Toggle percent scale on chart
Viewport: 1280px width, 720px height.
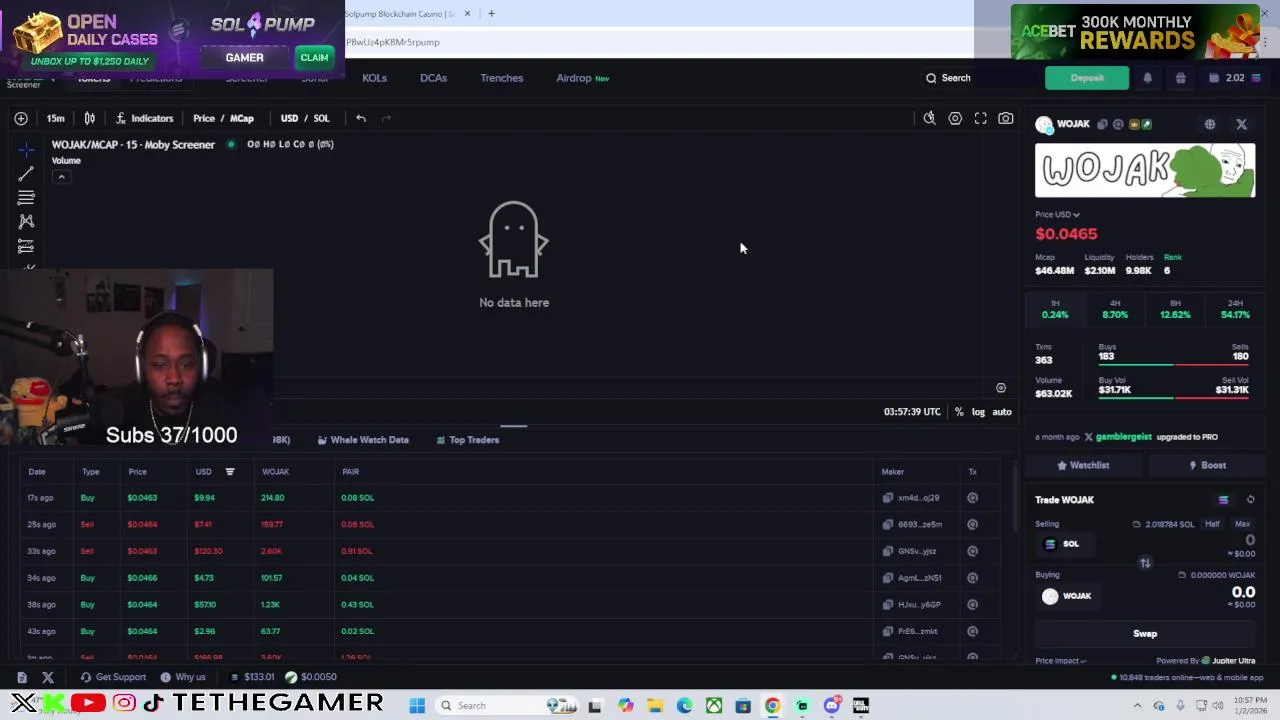click(x=959, y=412)
